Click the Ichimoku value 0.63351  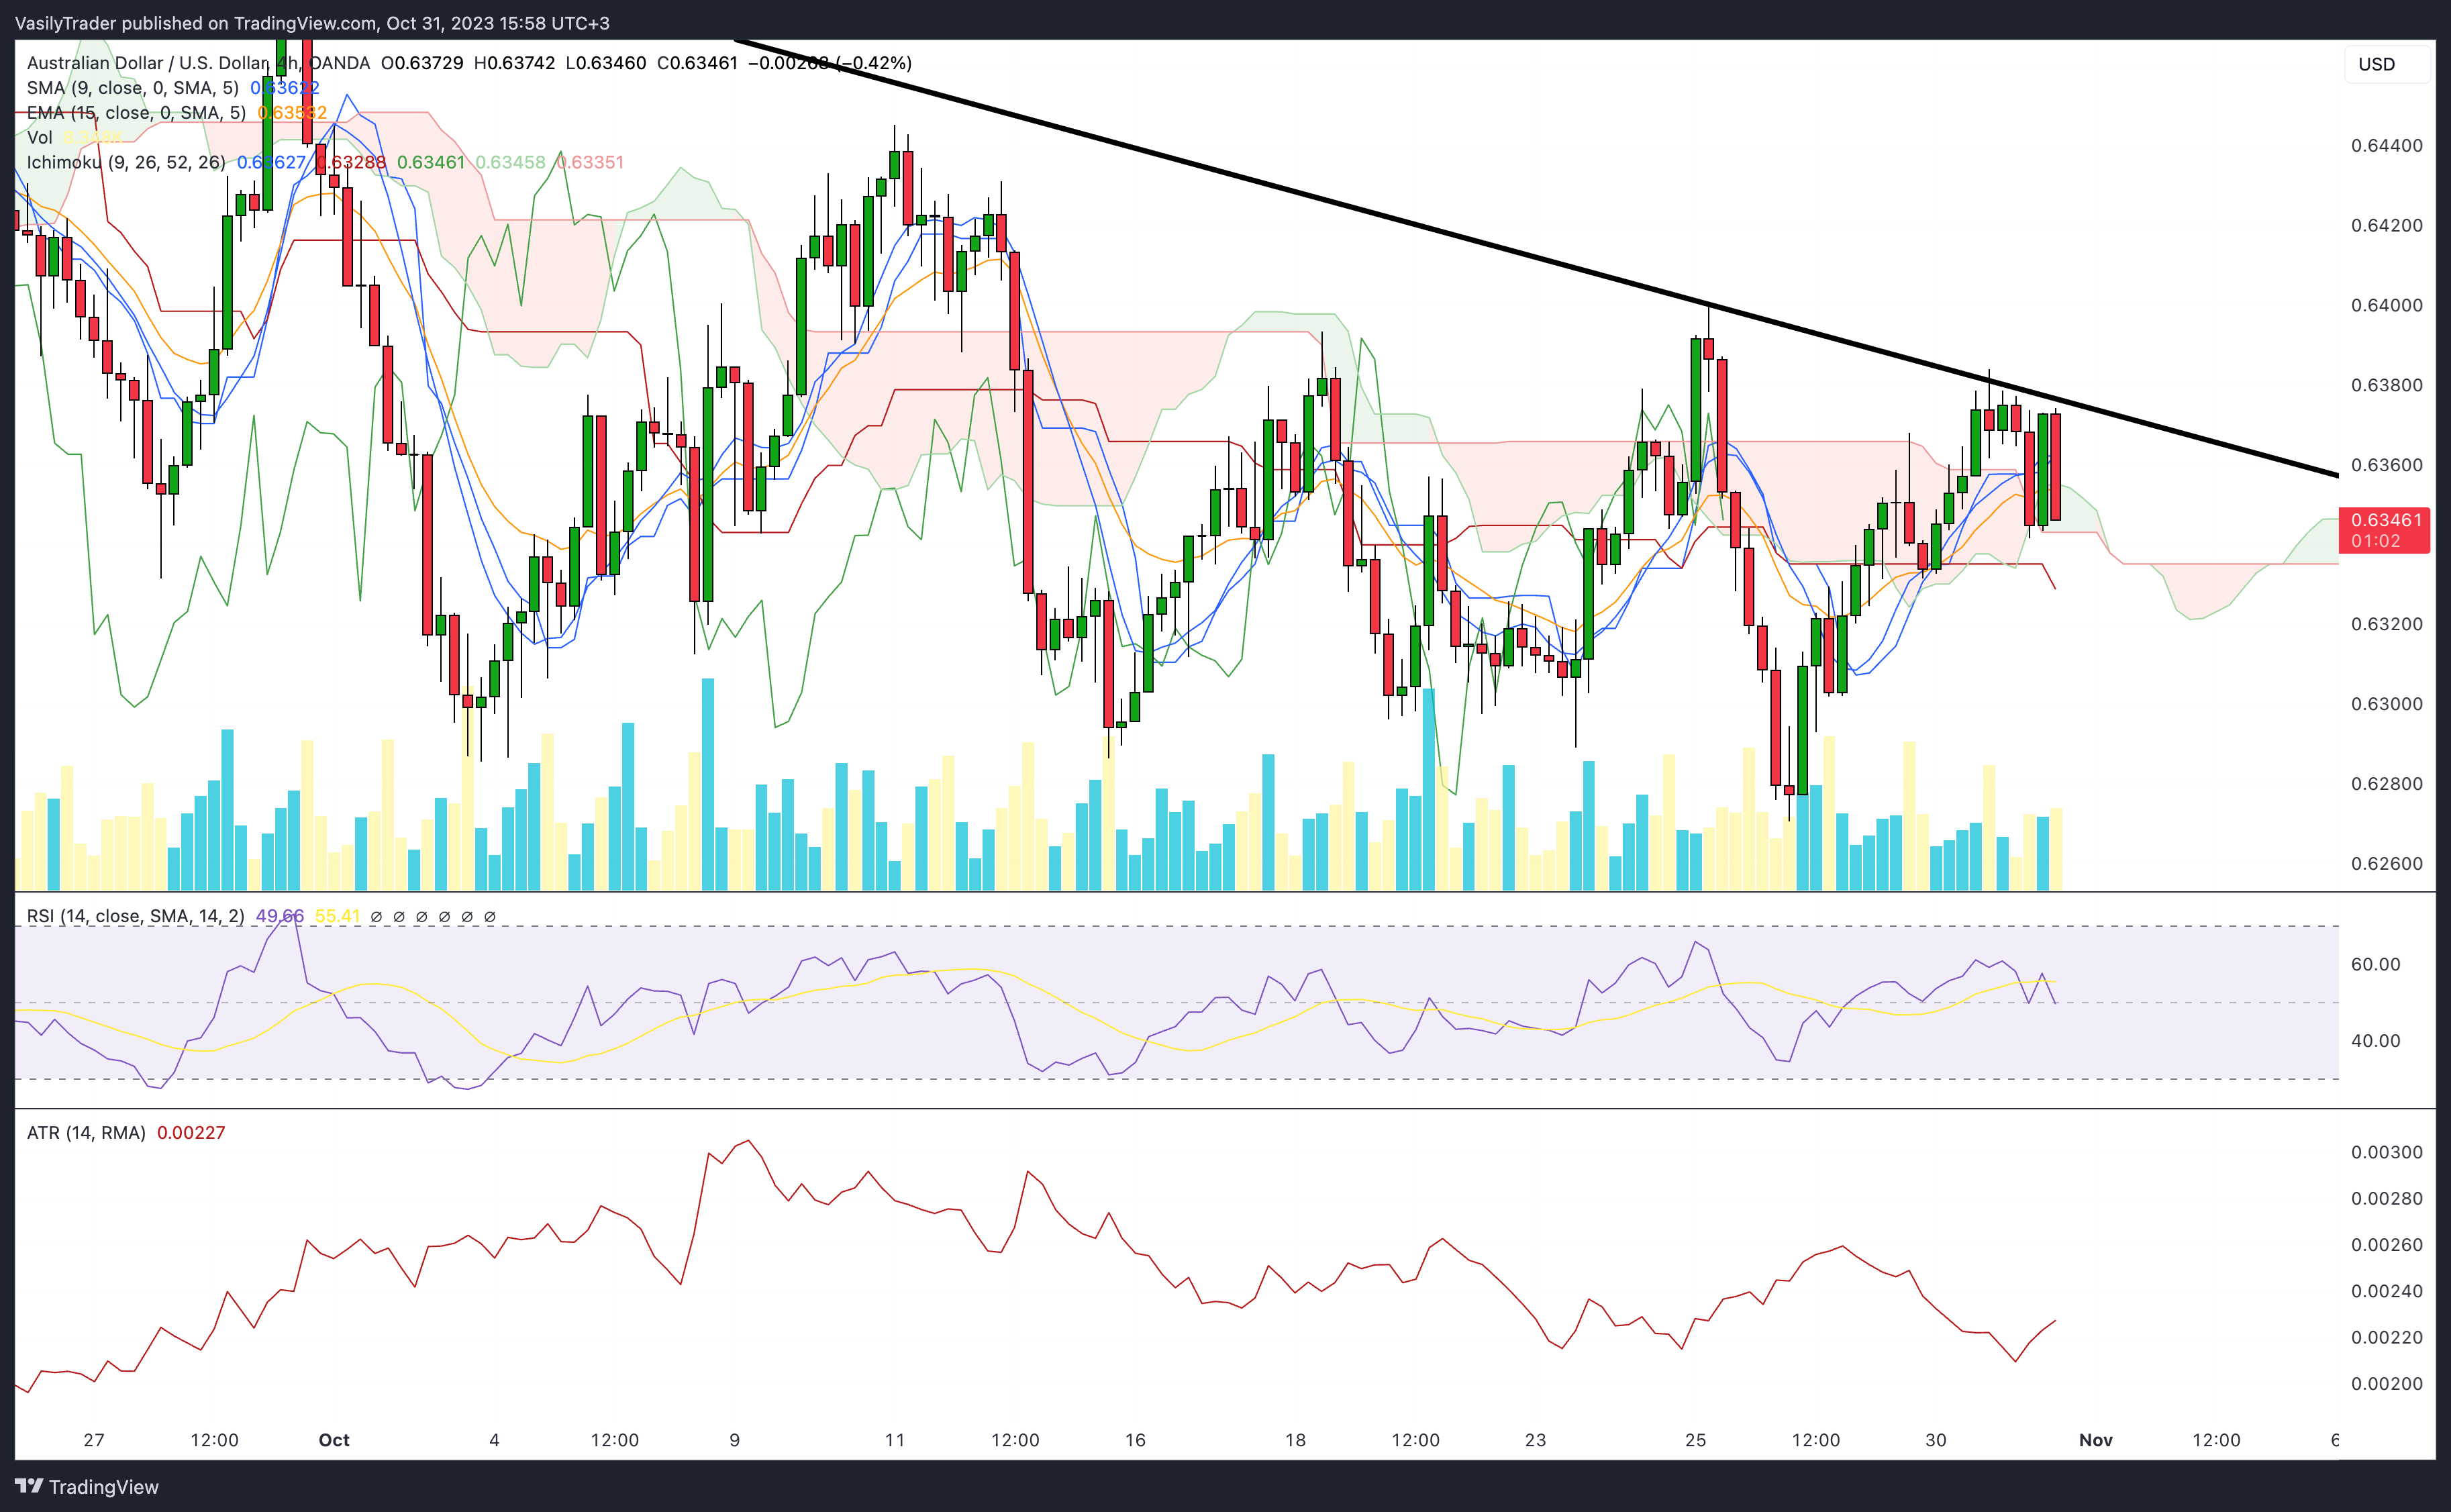point(590,162)
